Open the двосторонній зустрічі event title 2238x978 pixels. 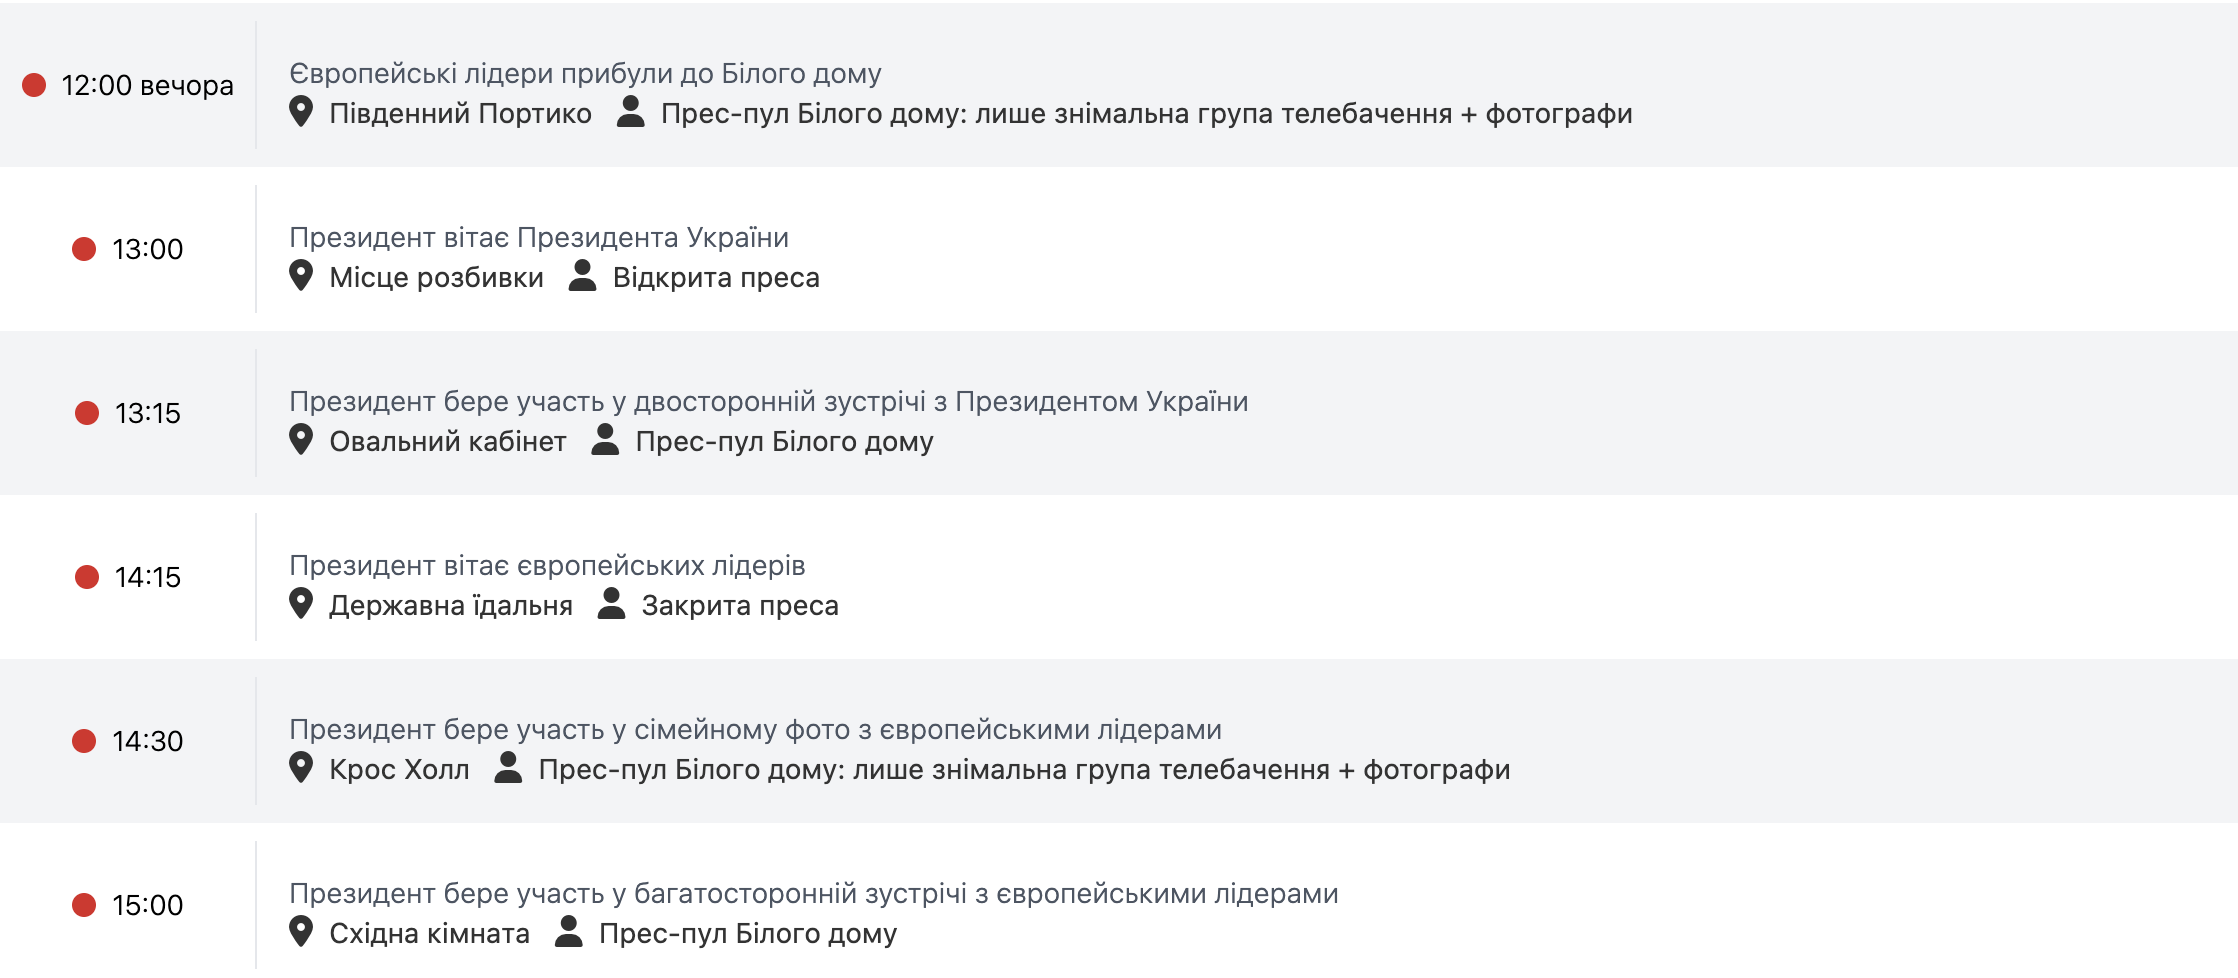pyautogui.click(x=768, y=402)
